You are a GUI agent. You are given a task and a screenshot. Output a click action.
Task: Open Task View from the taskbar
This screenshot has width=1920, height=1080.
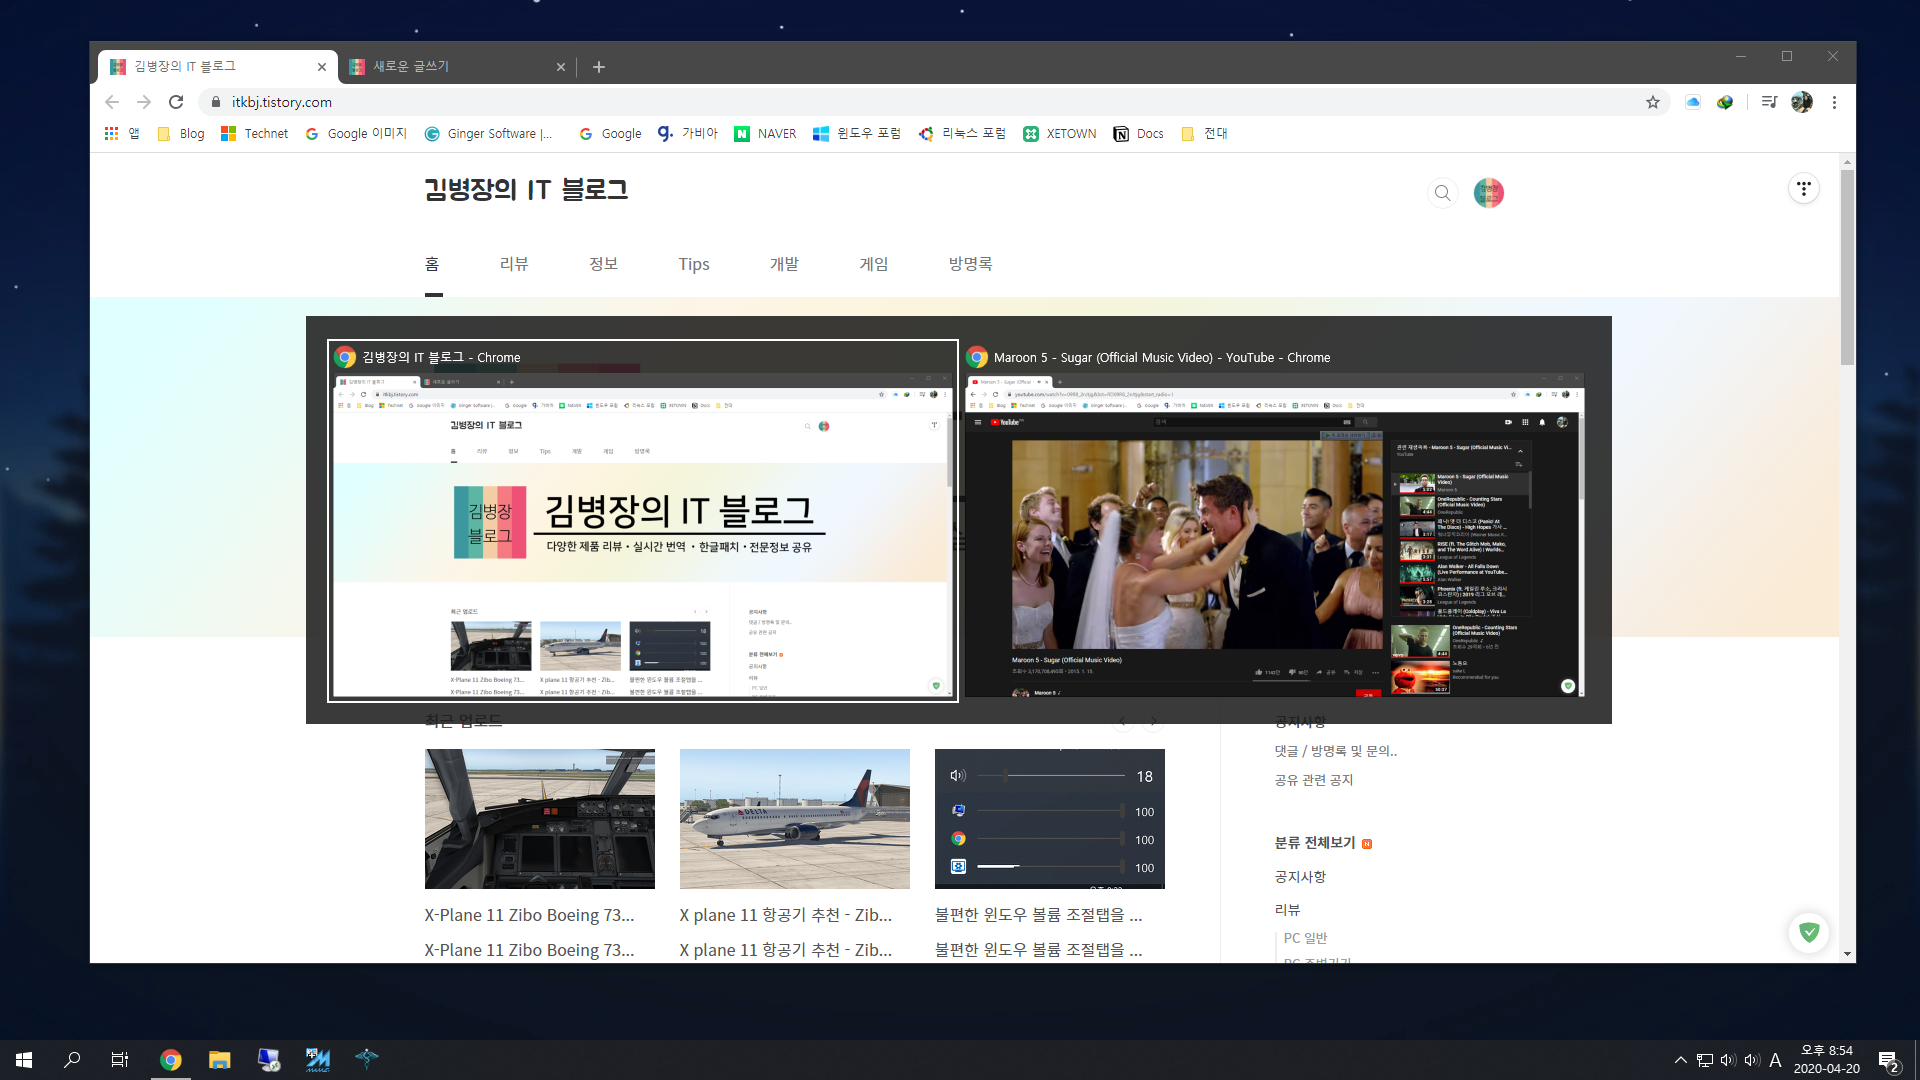click(x=119, y=1060)
